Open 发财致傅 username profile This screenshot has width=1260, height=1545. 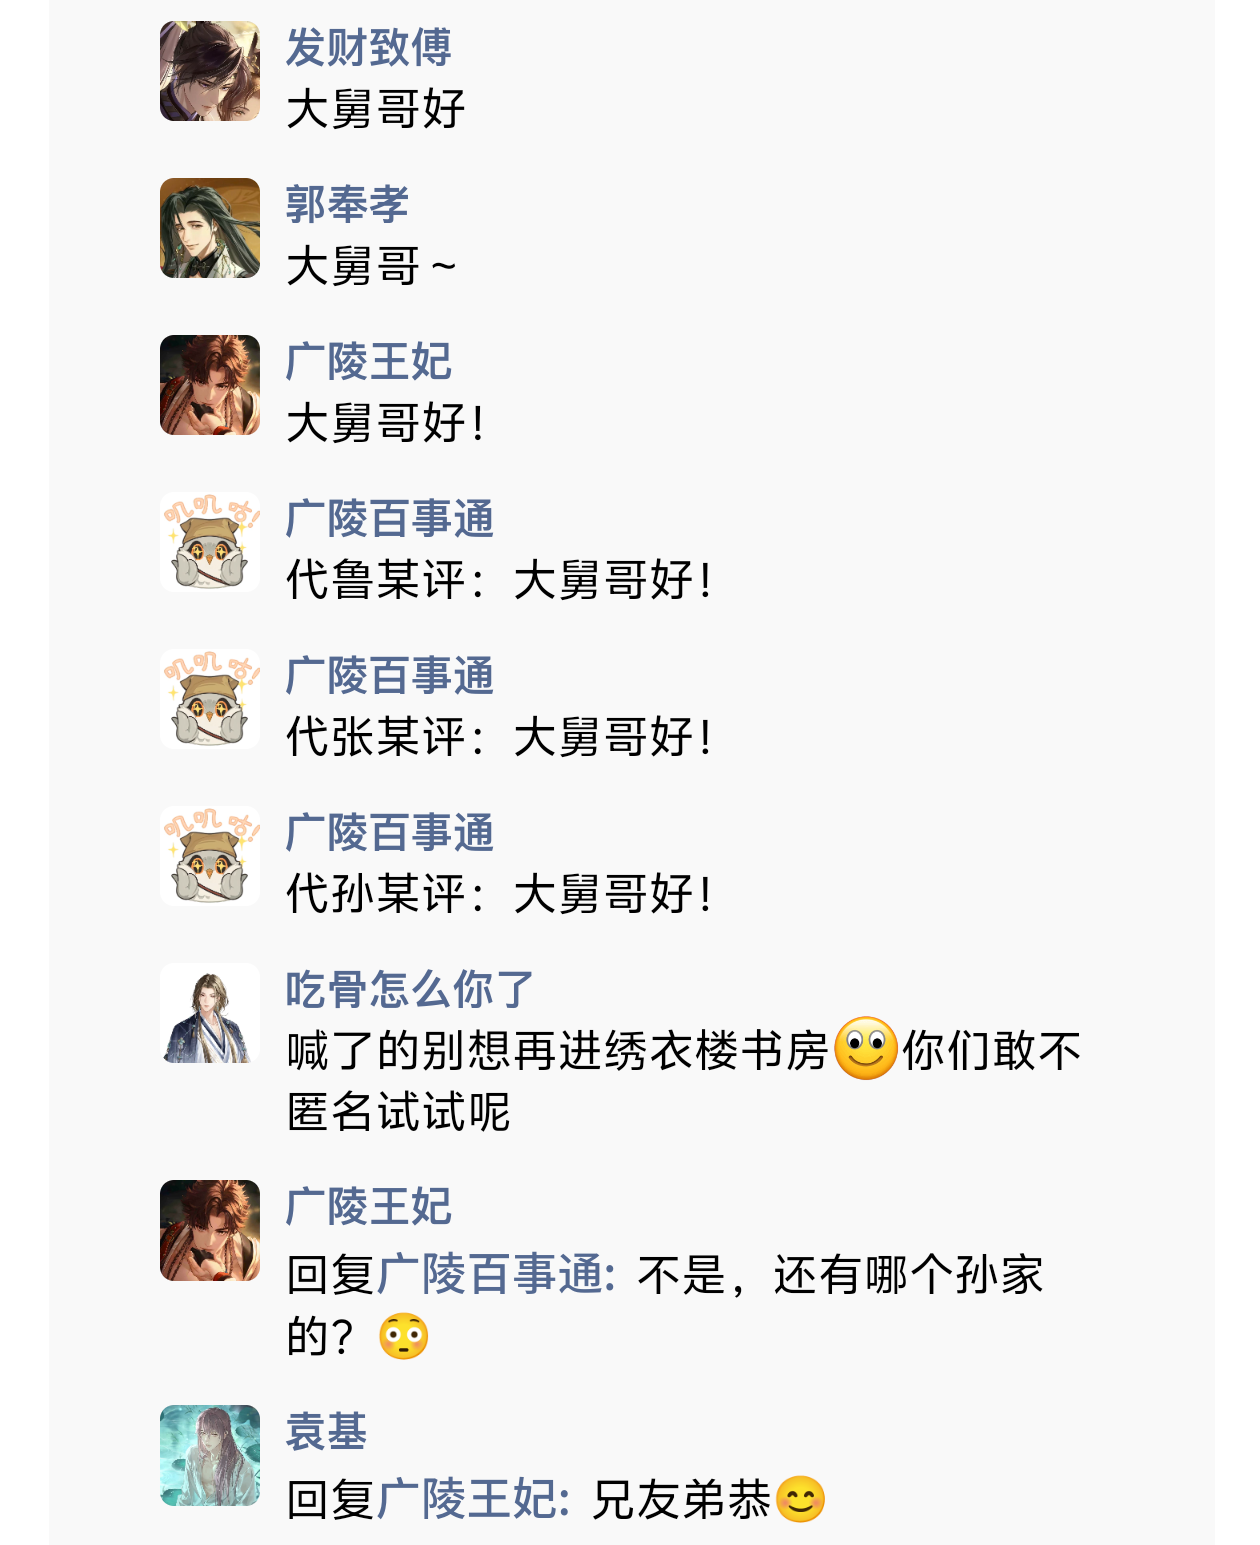click(x=369, y=47)
